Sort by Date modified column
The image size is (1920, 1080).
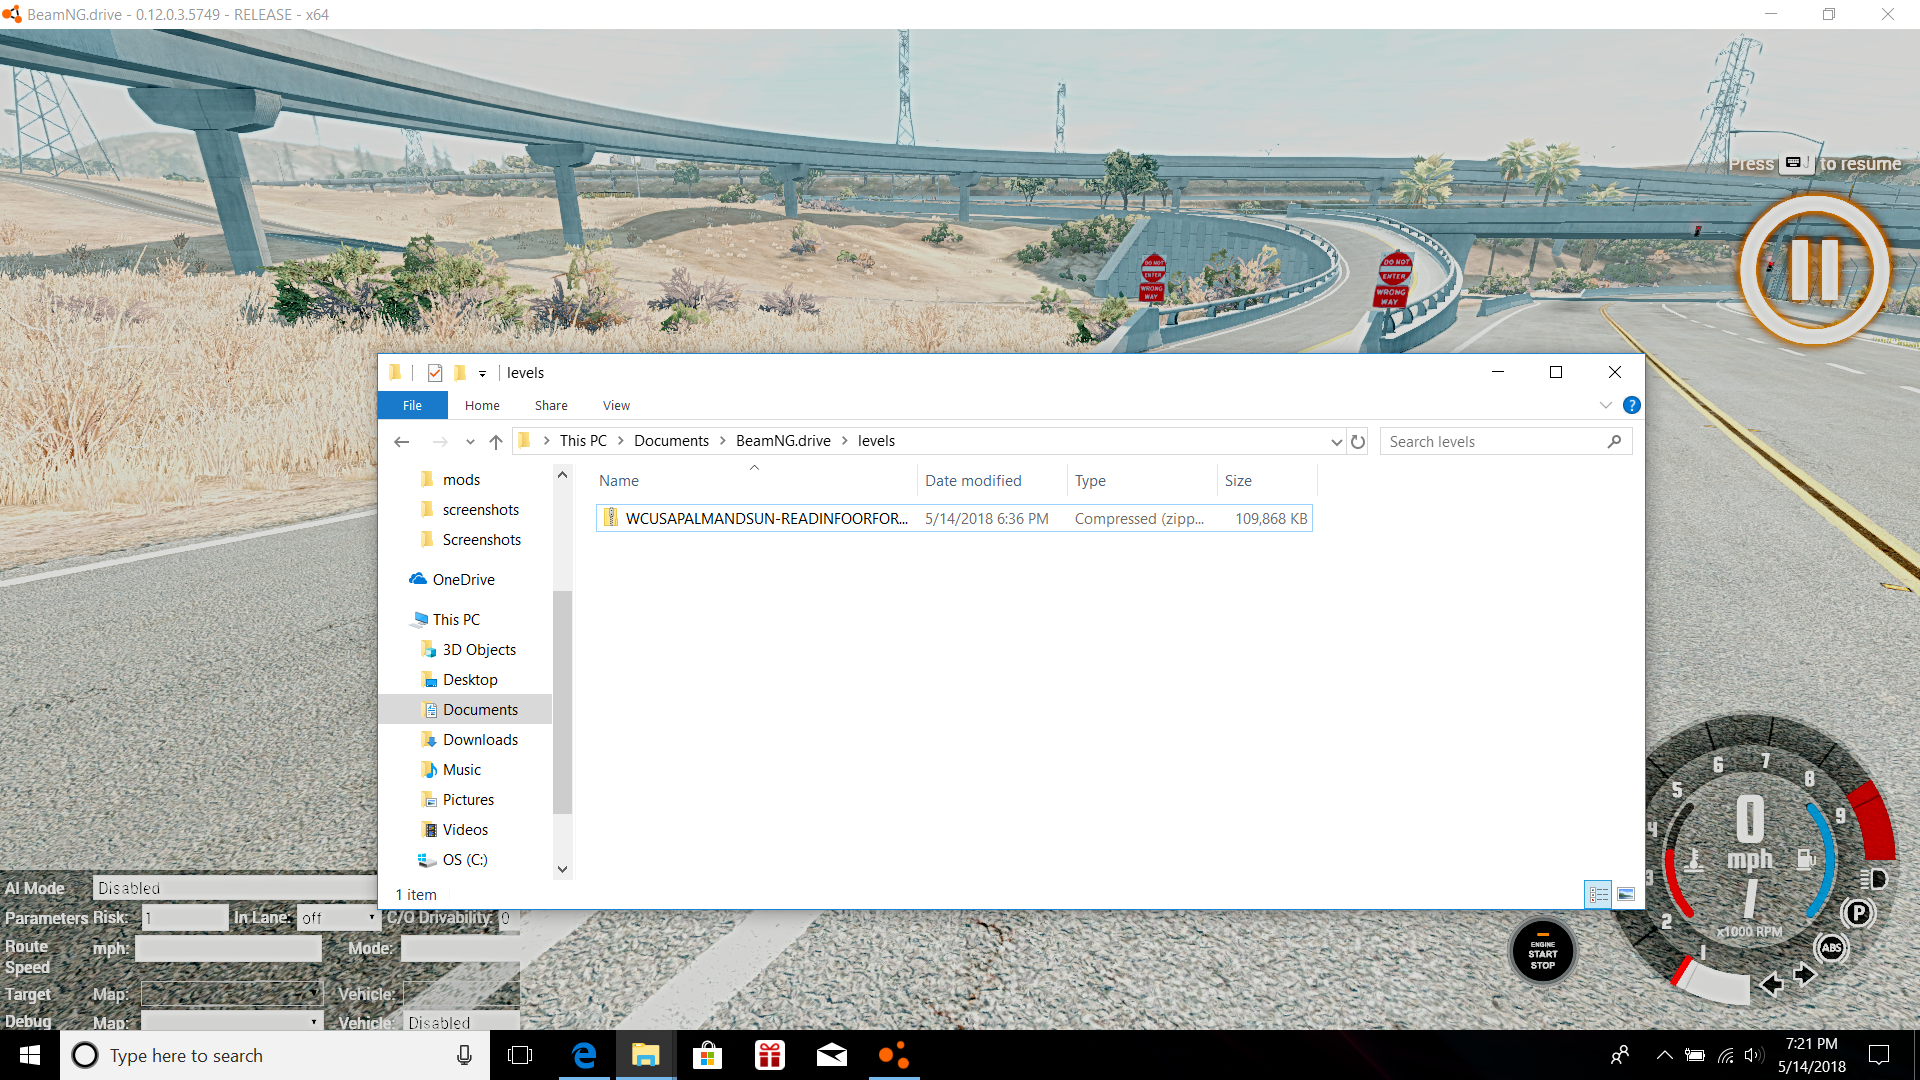[992, 481]
